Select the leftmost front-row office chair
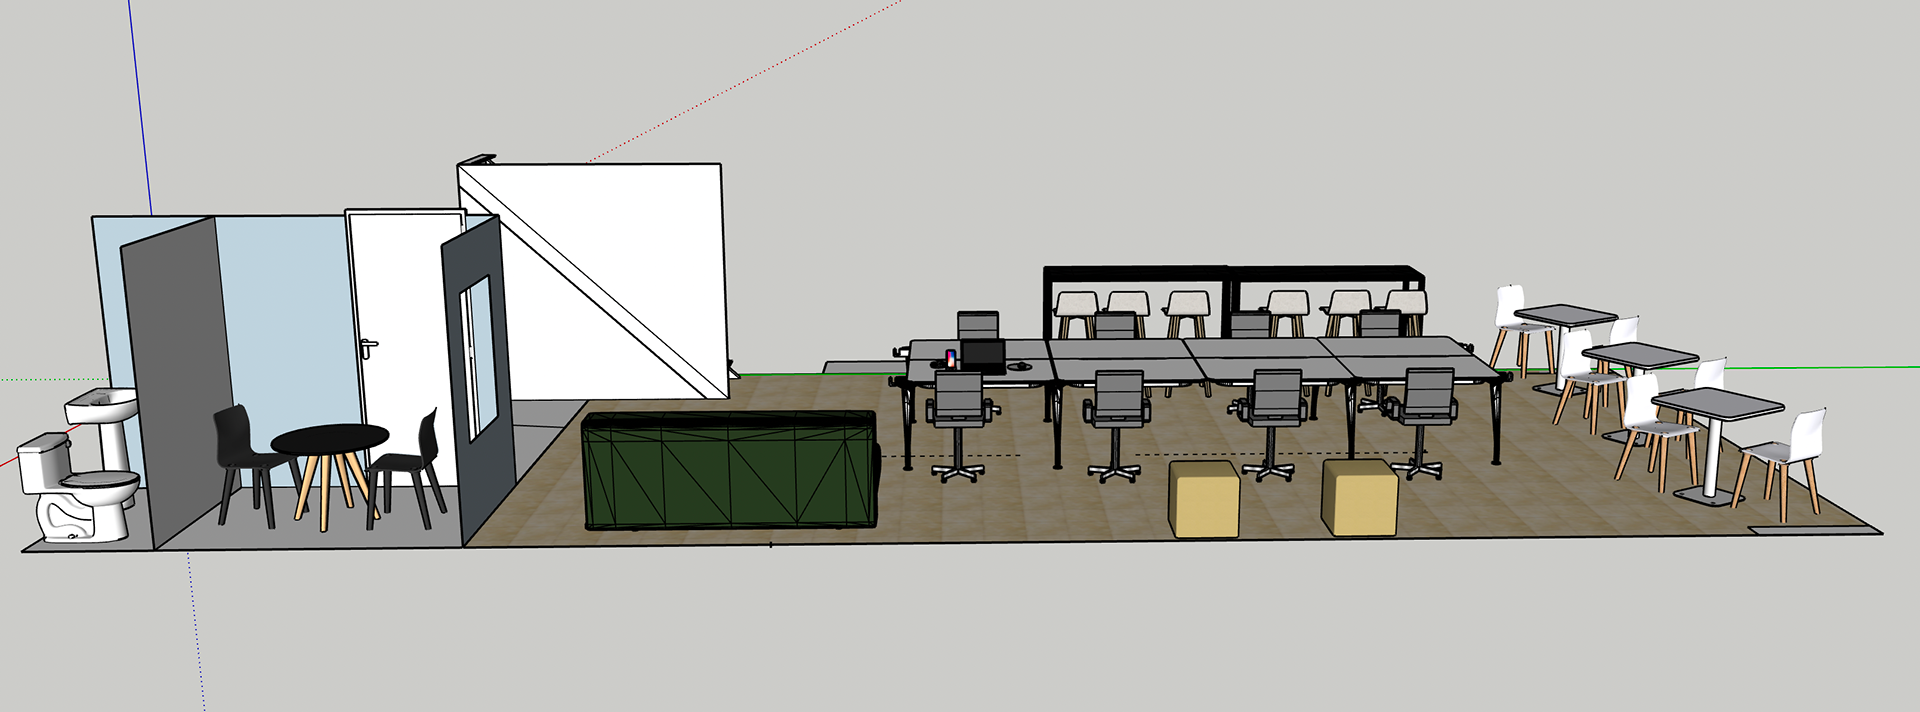The width and height of the screenshot is (1920, 712). pyautogui.click(x=959, y=426)
